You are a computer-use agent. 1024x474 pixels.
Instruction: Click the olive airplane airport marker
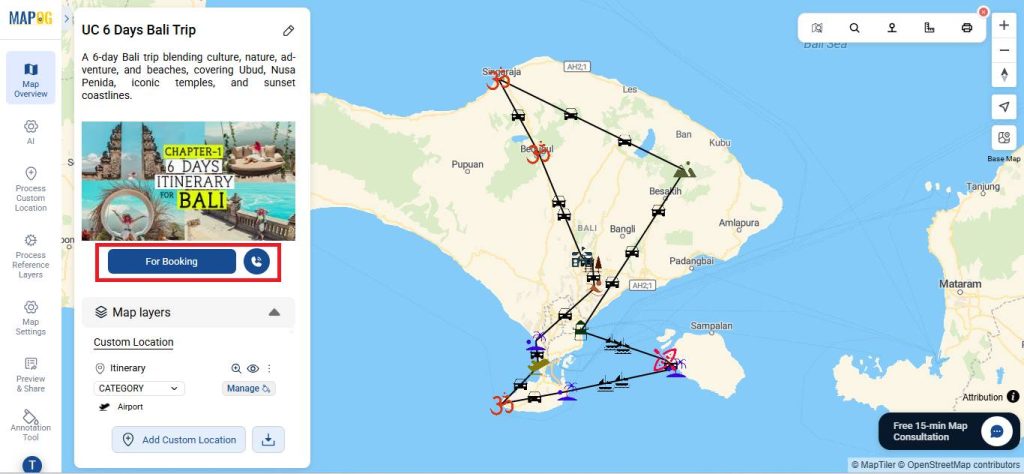point(539,366)
